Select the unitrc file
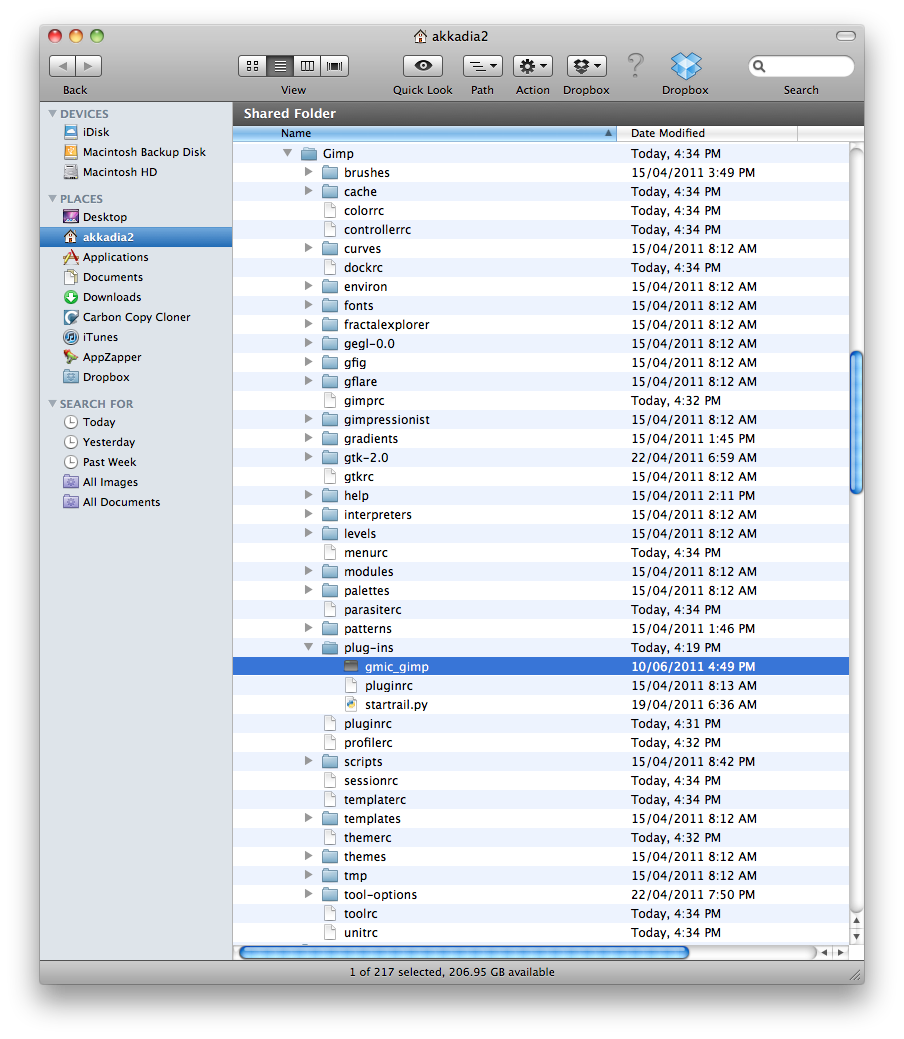The image size is (904, 1039). (541, 932)
